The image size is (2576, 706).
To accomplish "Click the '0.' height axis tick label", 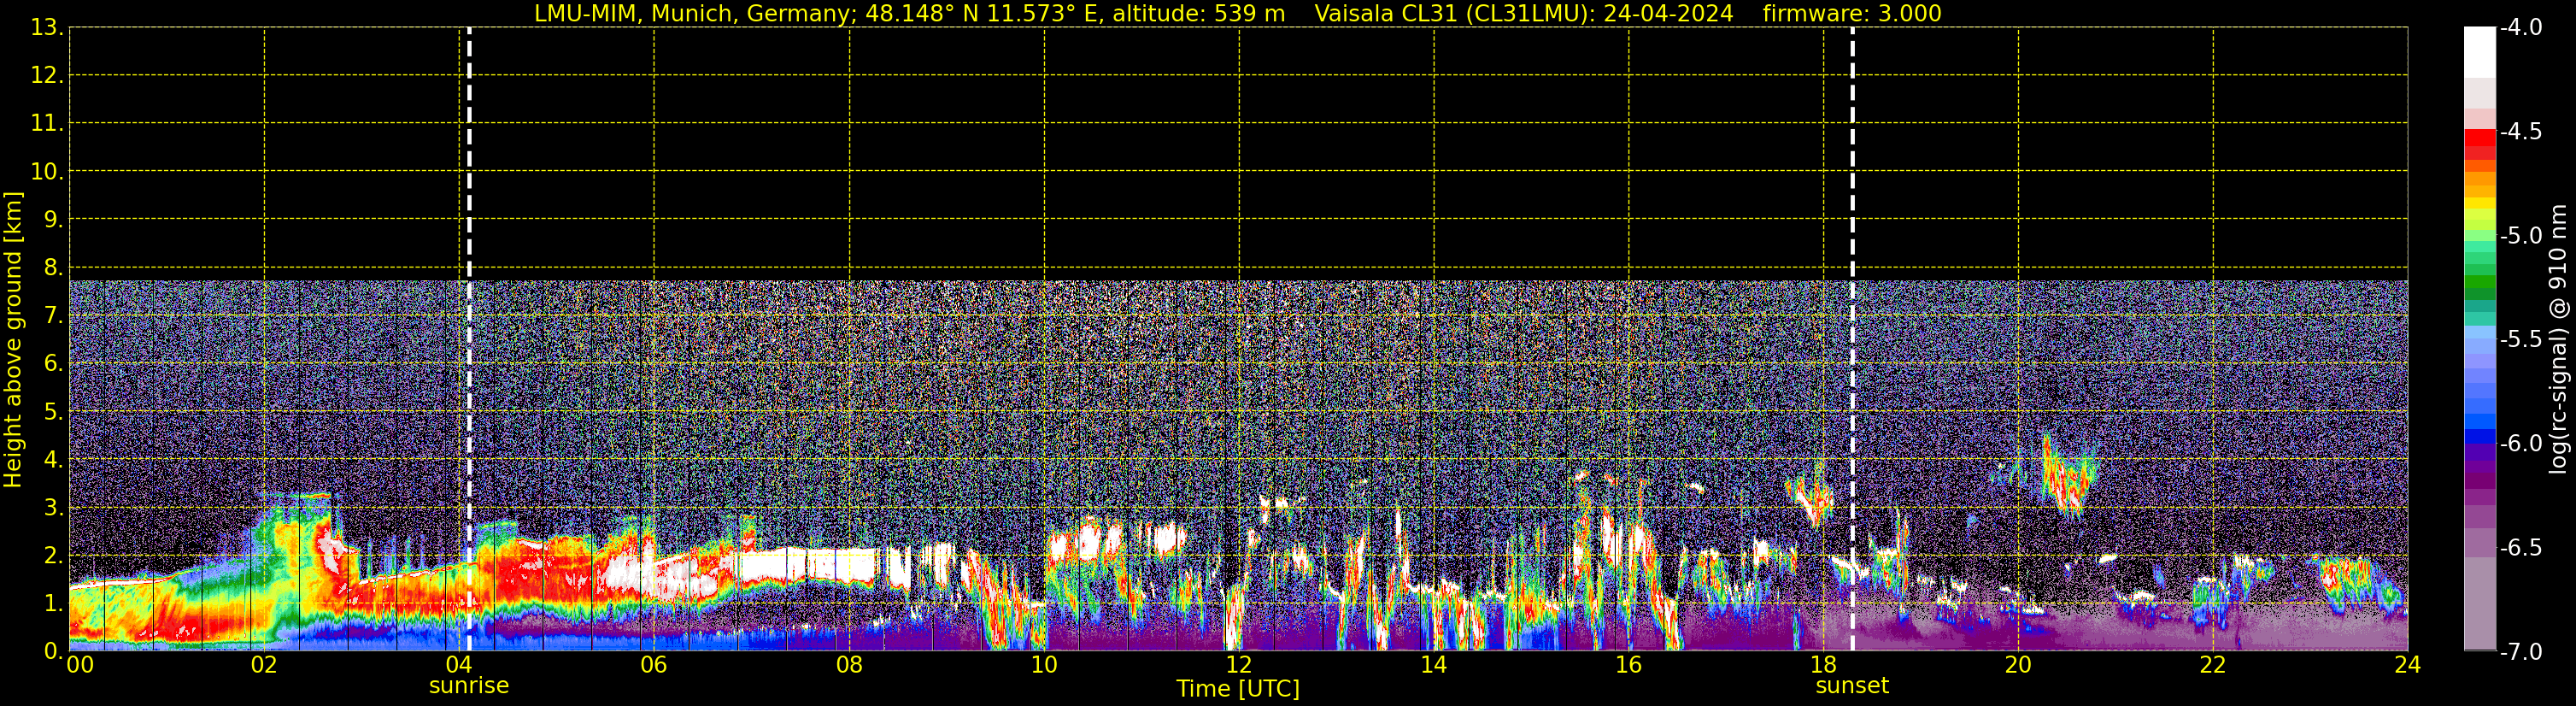I will (53, 651).
